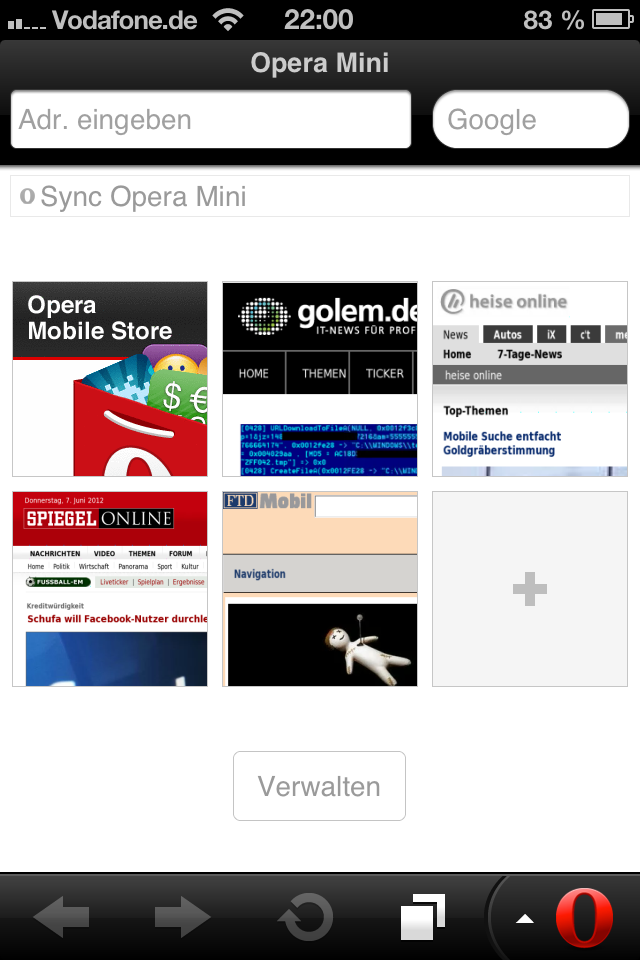Tap the back arrow in bottom toolbar
The image size is (640, 960).
point(61,917)
